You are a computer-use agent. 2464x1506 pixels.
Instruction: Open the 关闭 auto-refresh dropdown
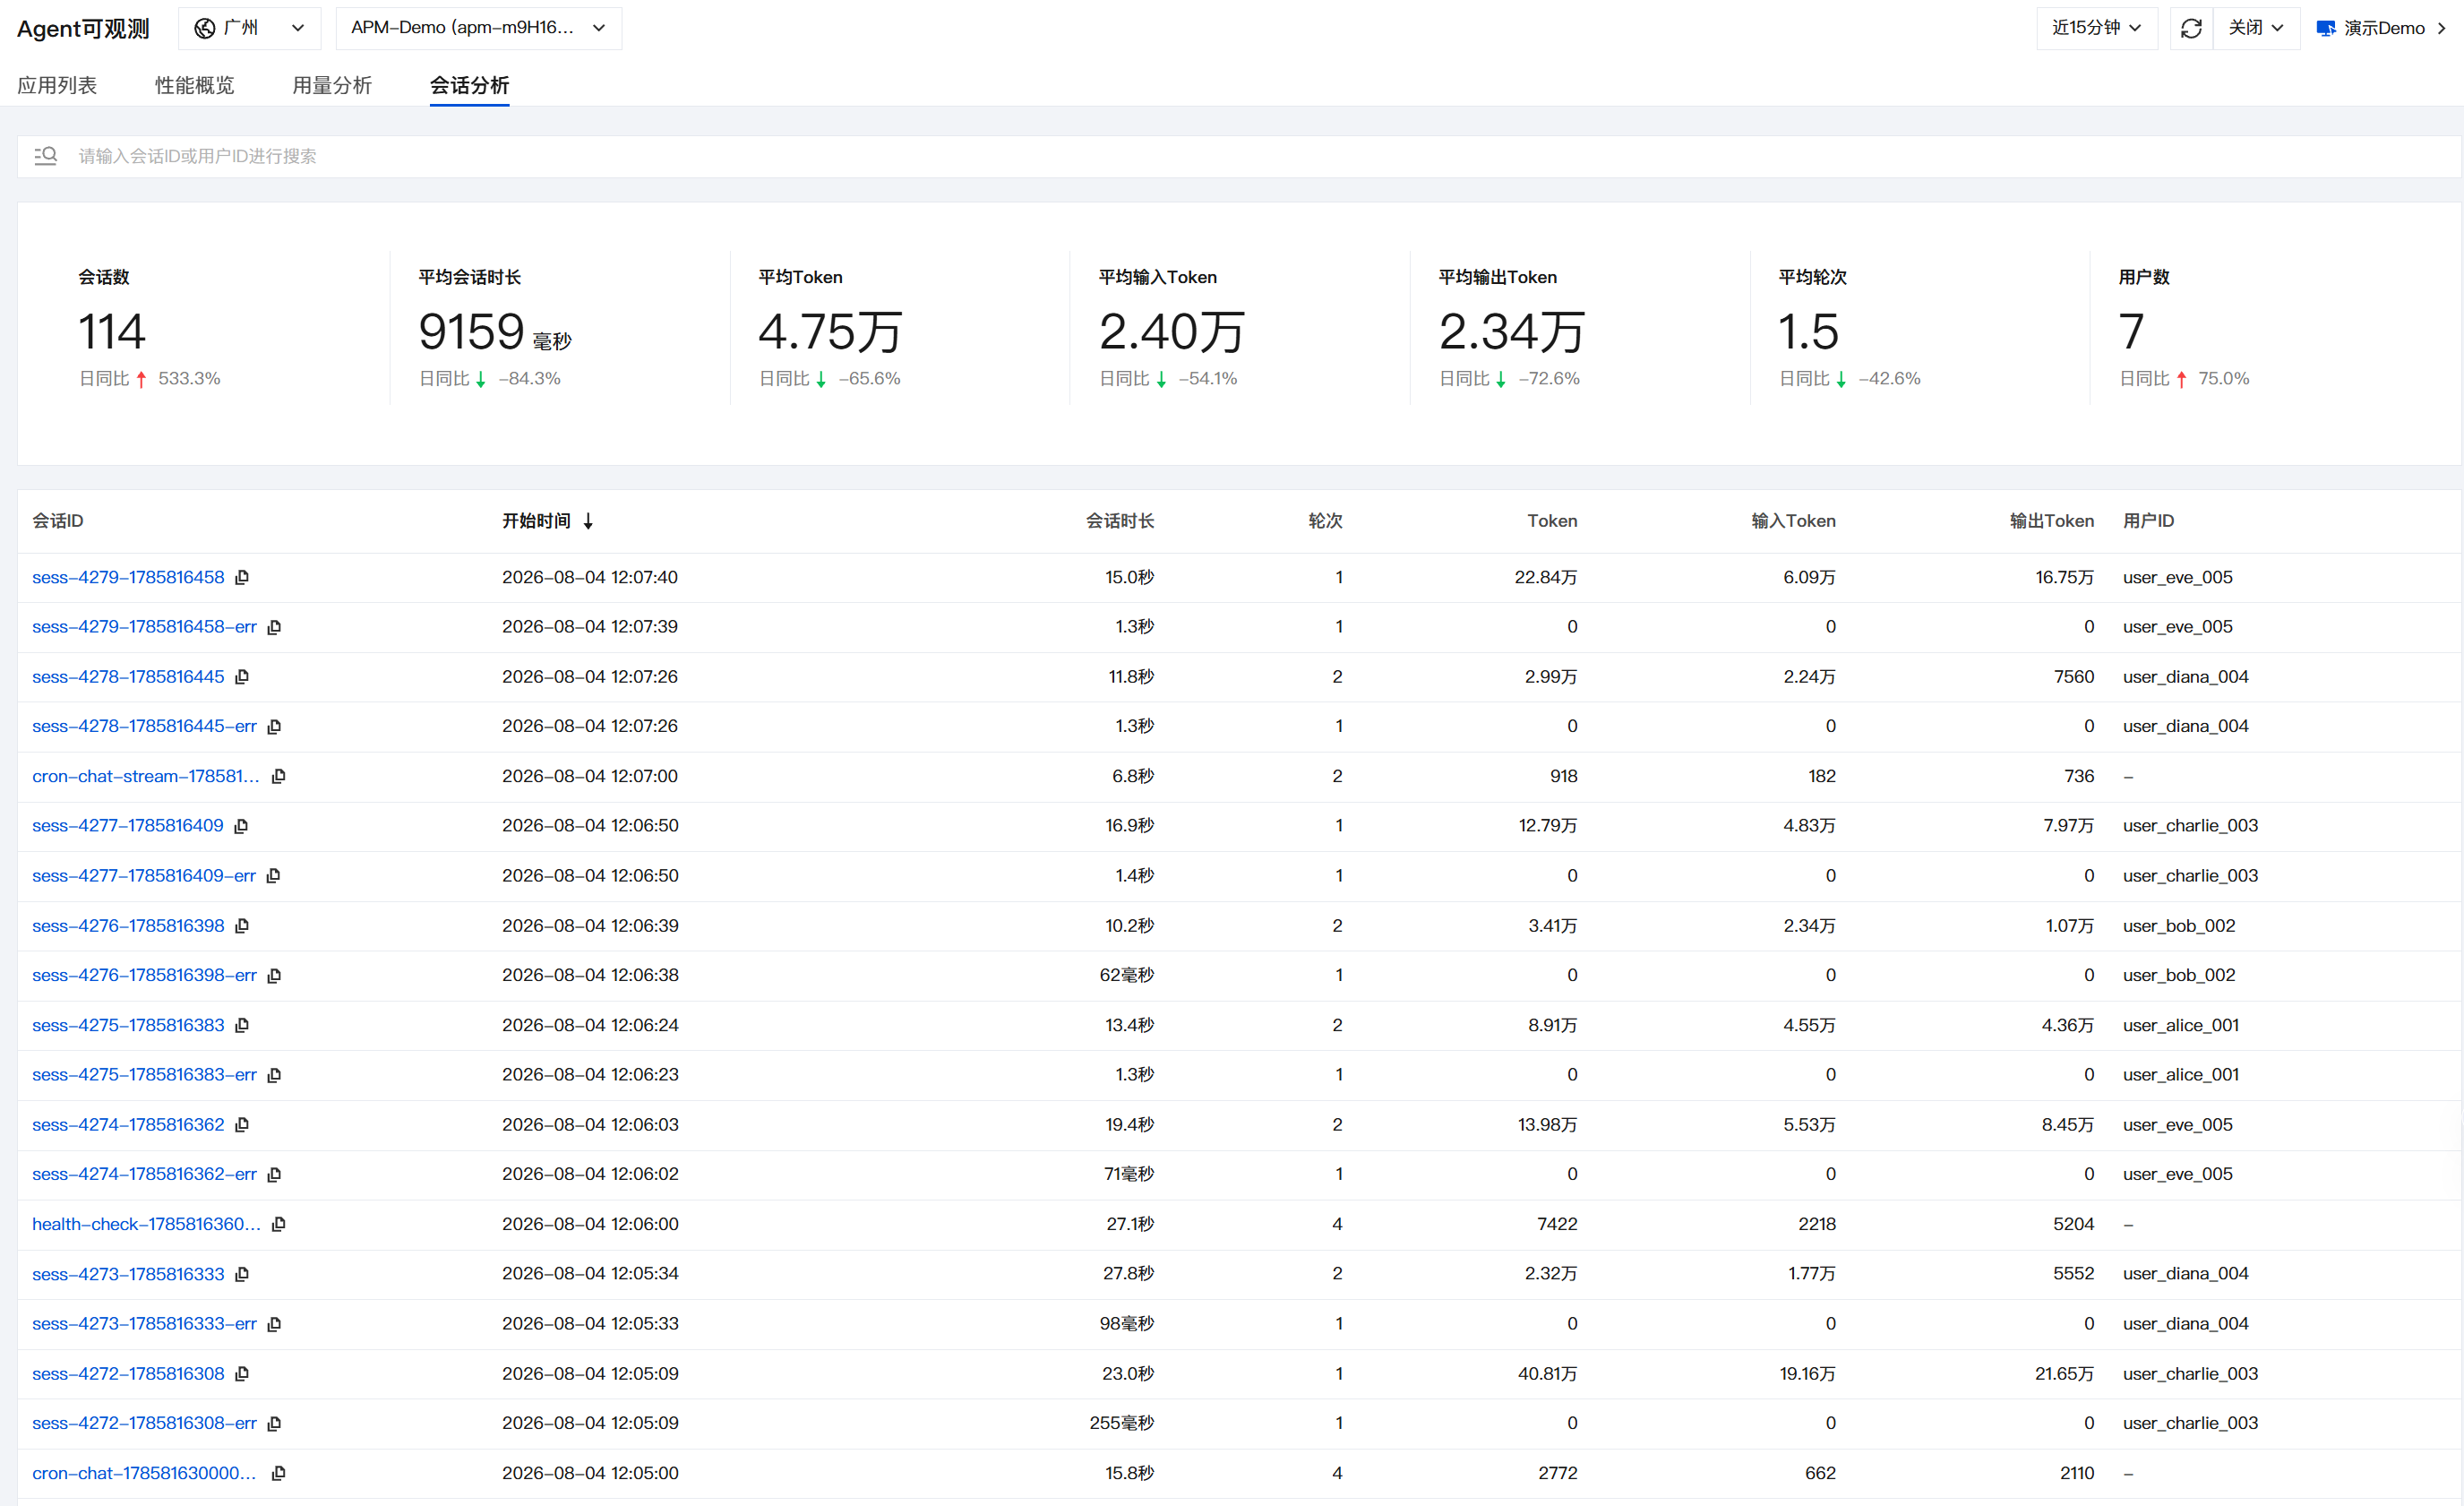pyautogui.click(x=2256, y=28)
